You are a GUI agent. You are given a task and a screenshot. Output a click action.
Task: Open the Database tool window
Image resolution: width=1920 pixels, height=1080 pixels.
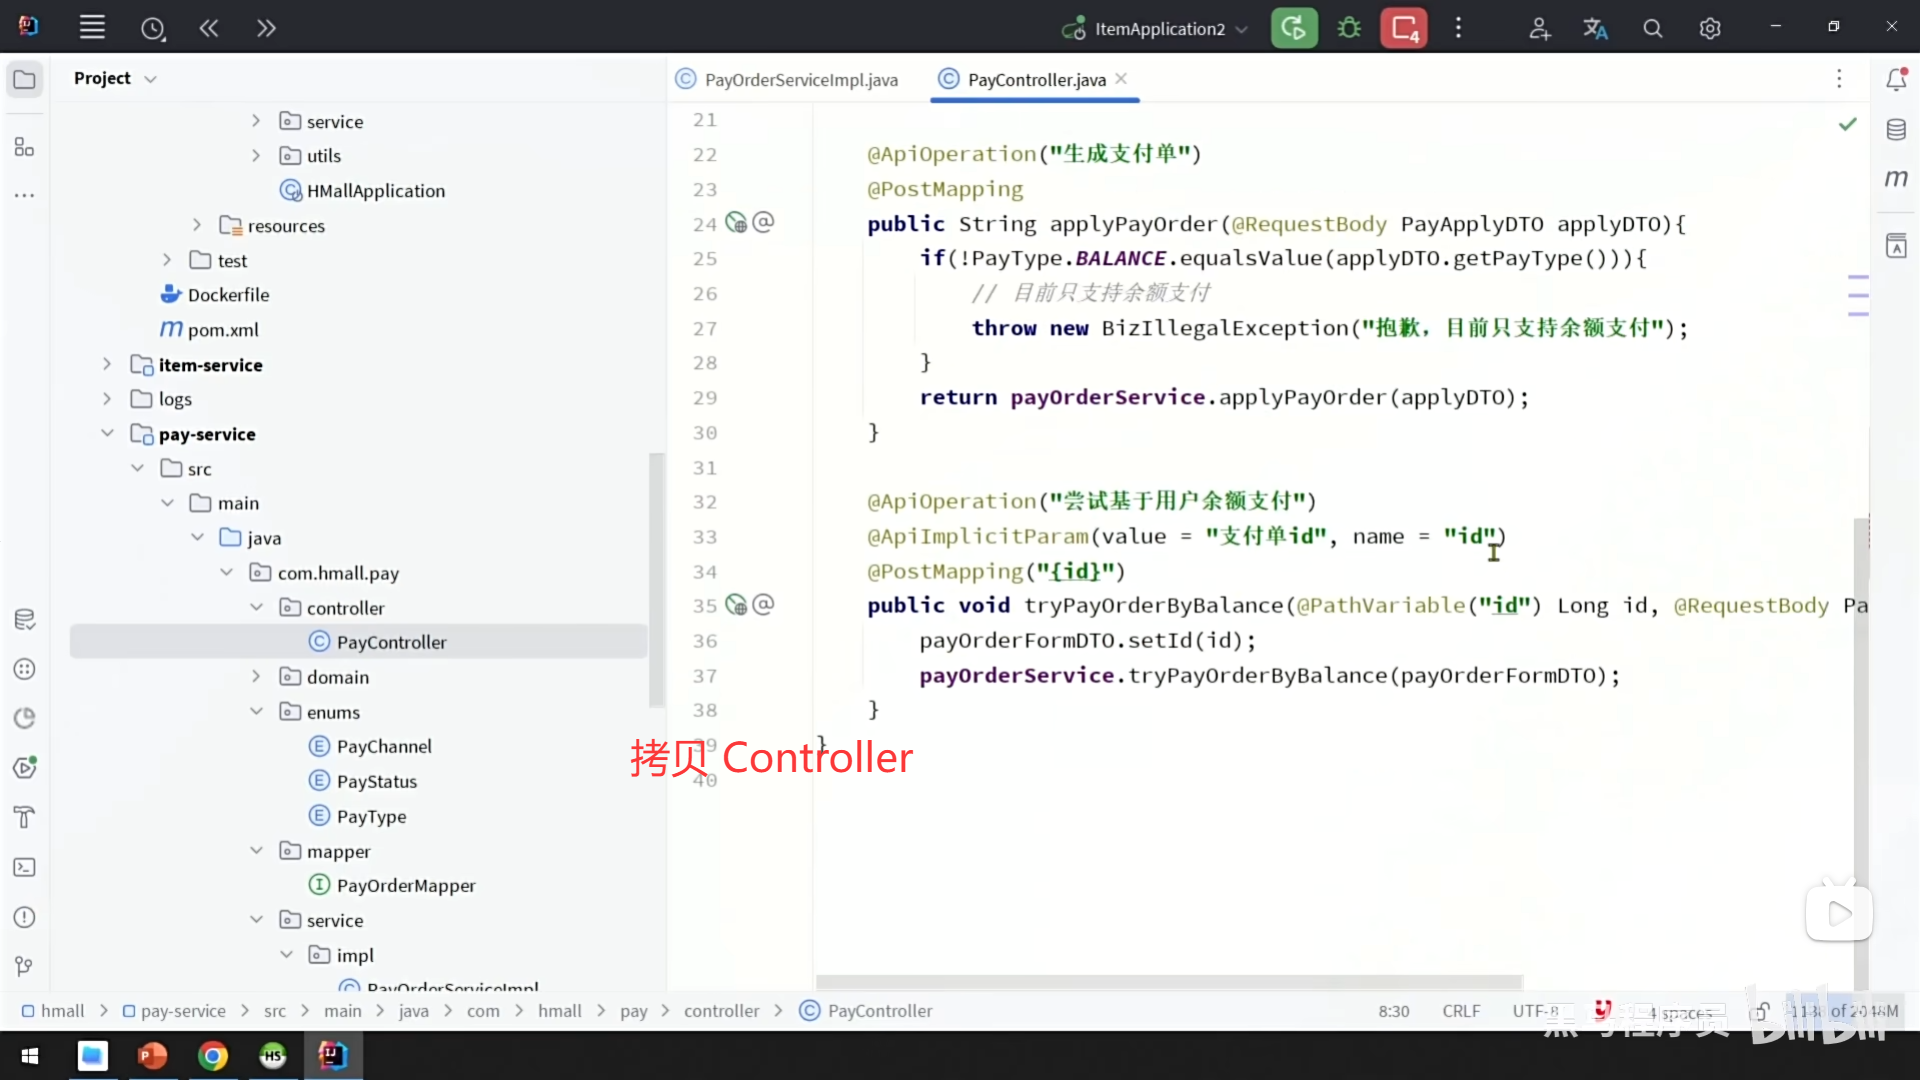pyautogui.click(x=1896, y=130)
